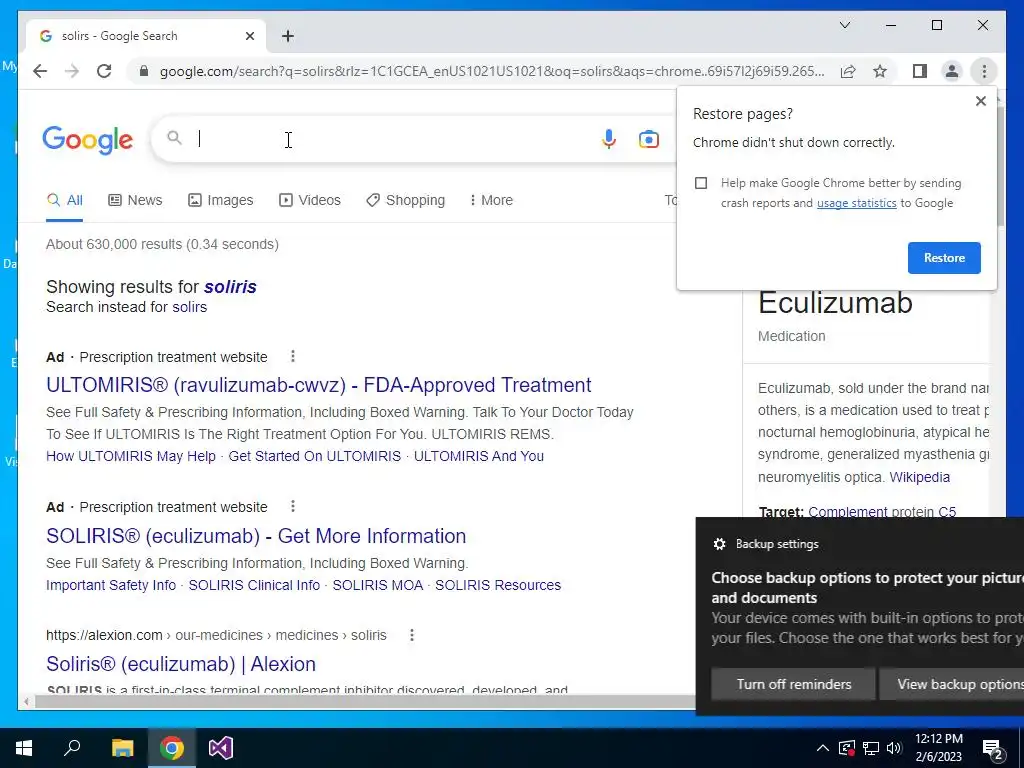Open Chrome three-dot menu
This screenshot has height=768, width=1024.
(x=984, y=71)
